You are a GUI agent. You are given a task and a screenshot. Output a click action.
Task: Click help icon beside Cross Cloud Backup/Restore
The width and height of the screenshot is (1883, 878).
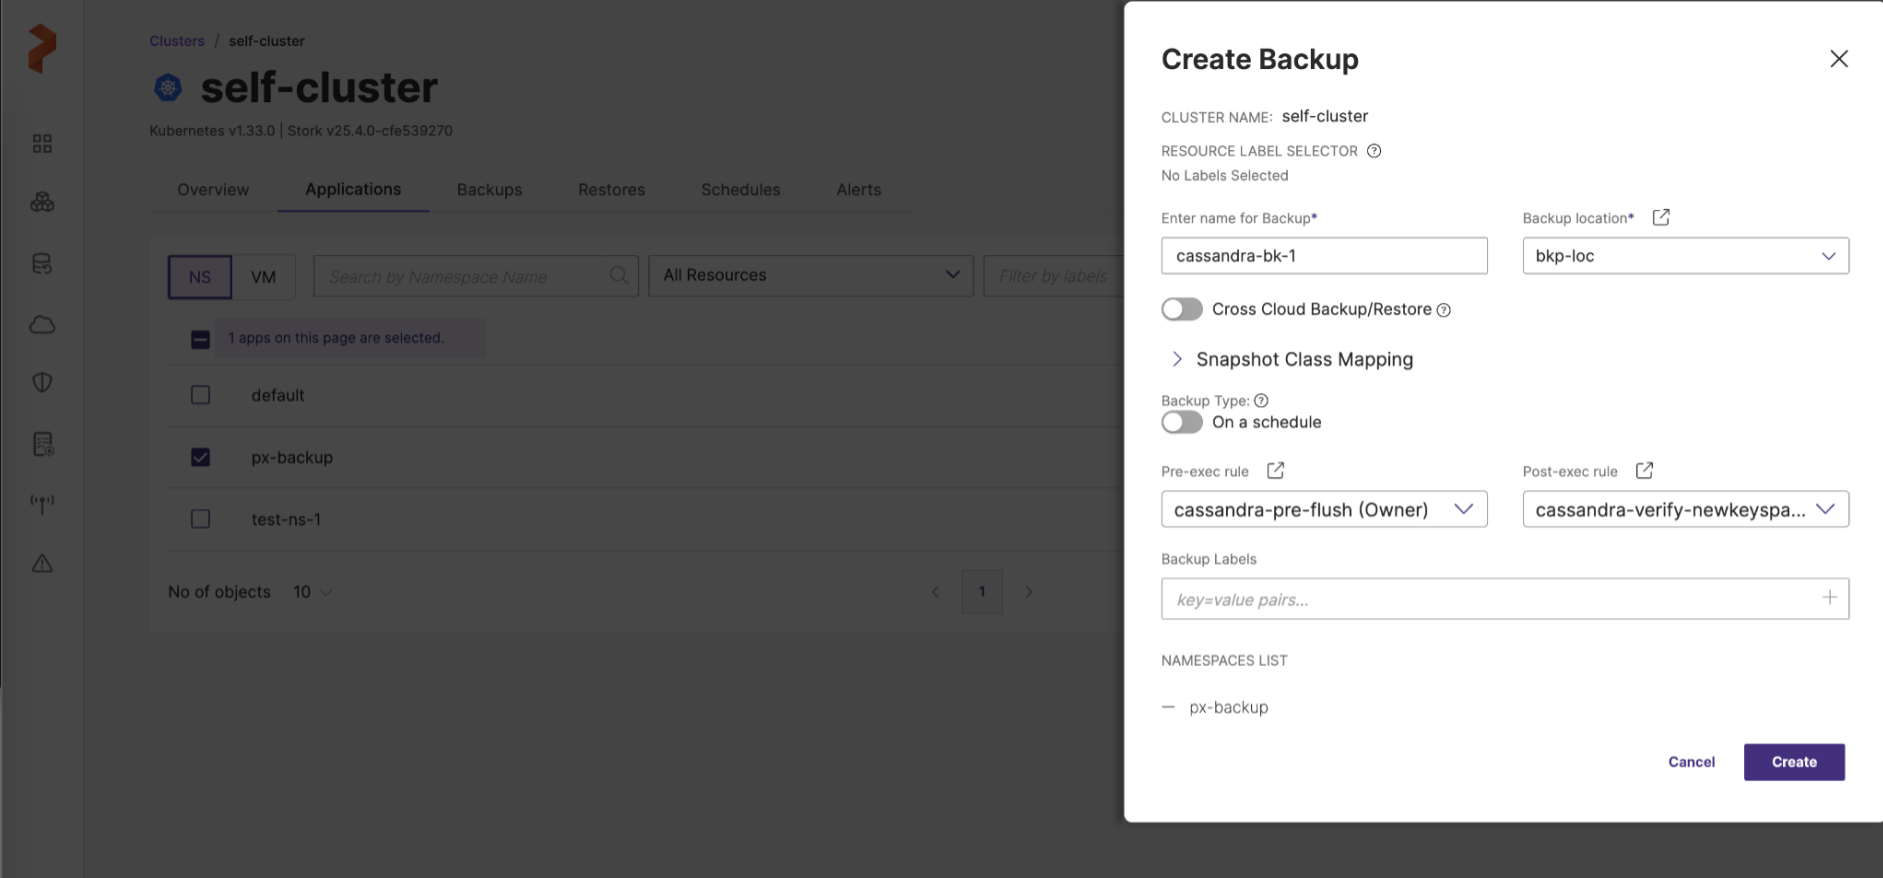coord(1443,310)
